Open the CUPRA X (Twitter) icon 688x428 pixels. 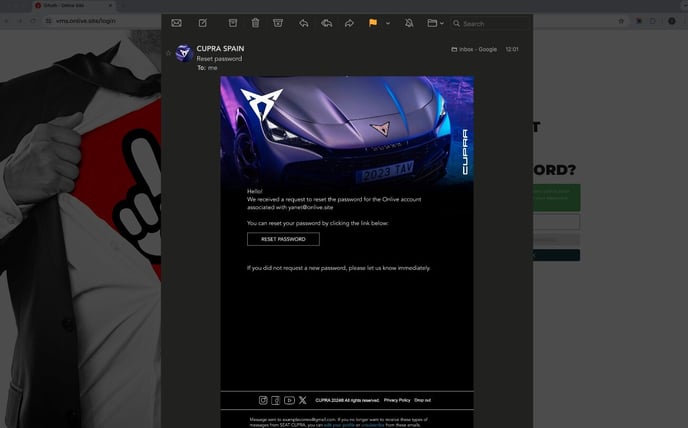coord(302,400)
